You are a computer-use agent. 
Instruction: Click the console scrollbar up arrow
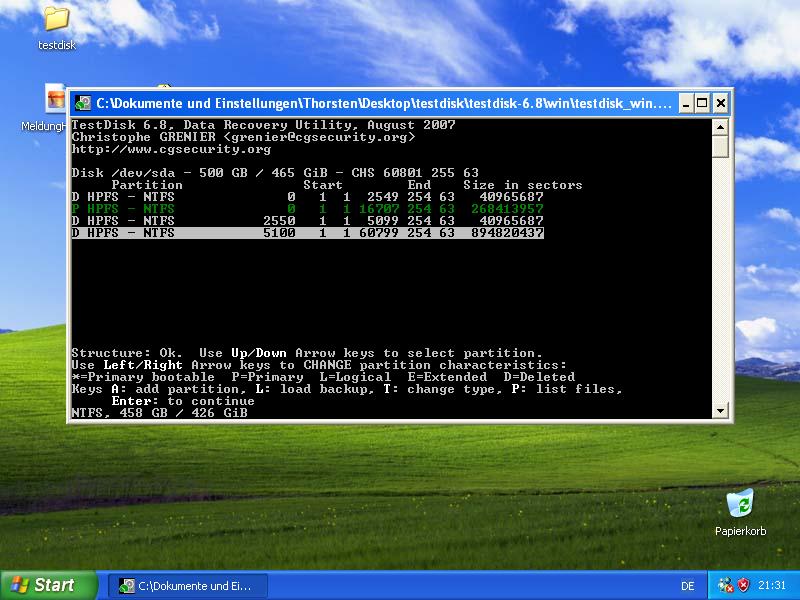pyautogui.click(x=720, y=127)
